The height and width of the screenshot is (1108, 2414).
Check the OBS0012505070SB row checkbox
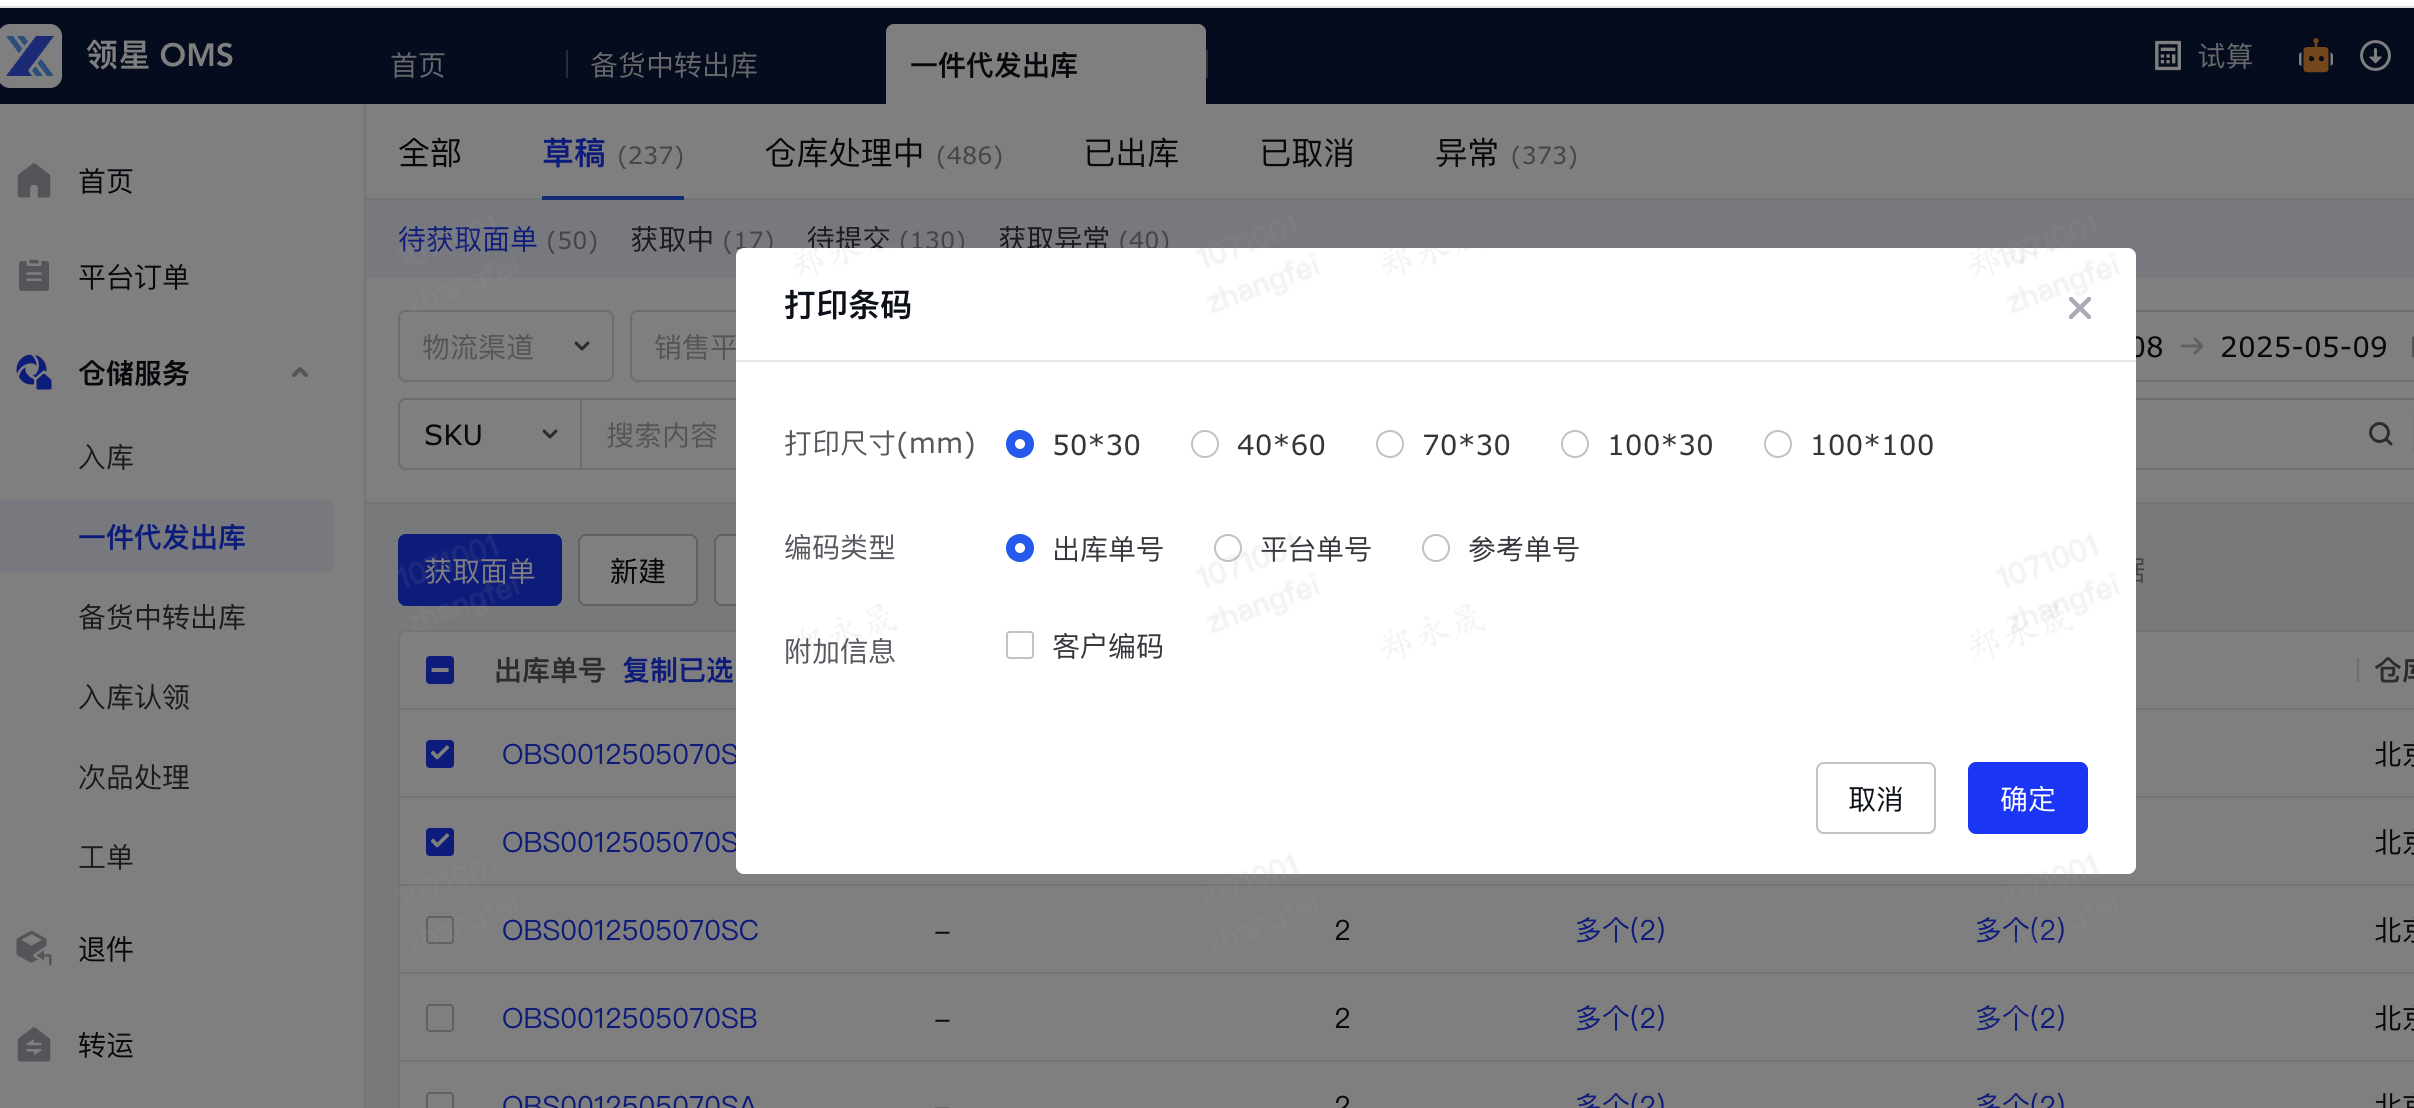click(x=440, y=1018)
